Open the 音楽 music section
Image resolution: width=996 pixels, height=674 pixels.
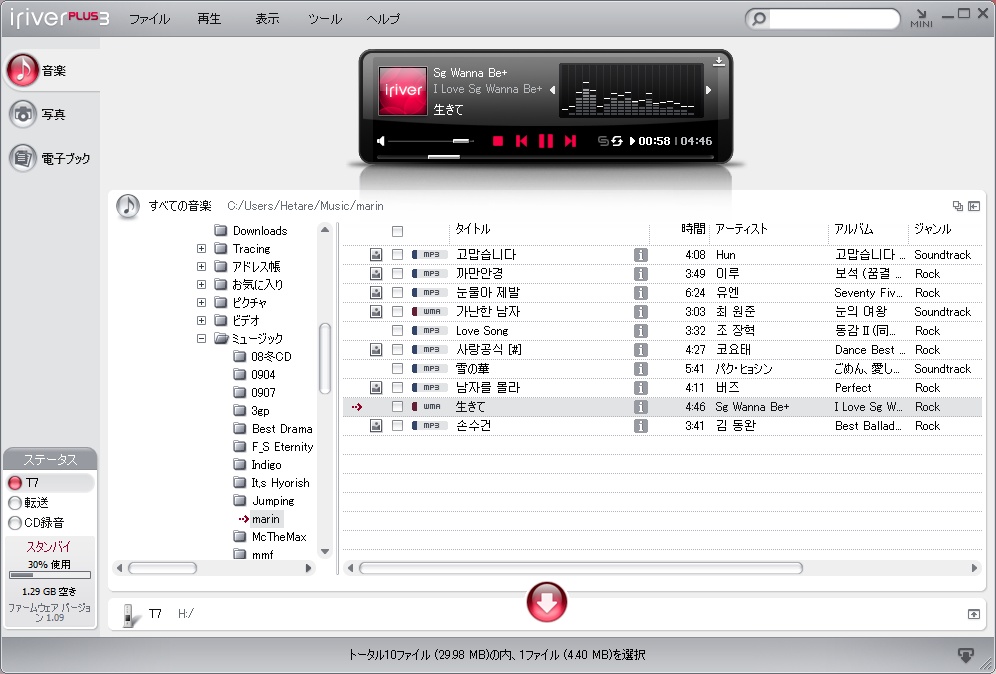(x=36, y=70)
